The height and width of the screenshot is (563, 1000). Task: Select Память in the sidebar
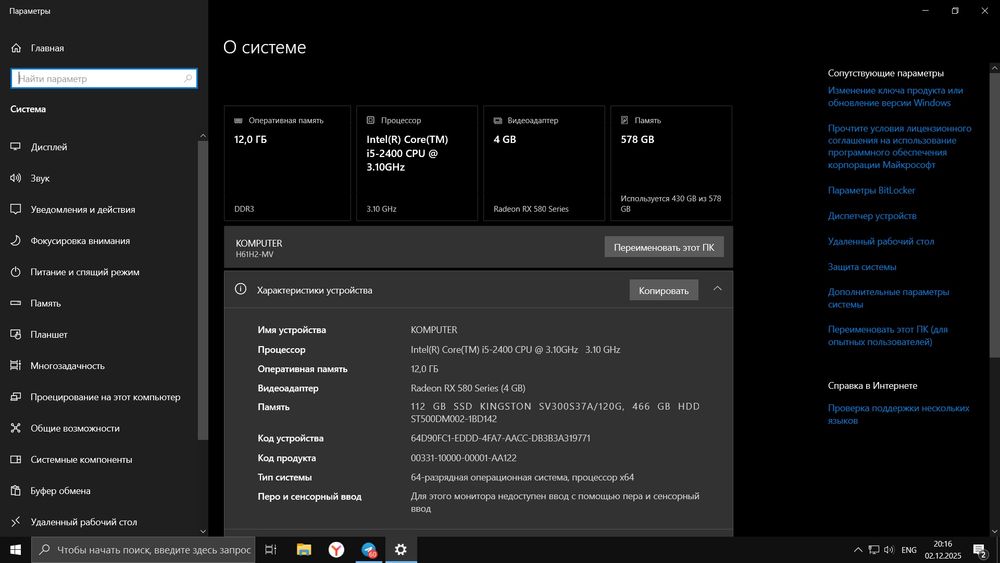click(45, 303)
